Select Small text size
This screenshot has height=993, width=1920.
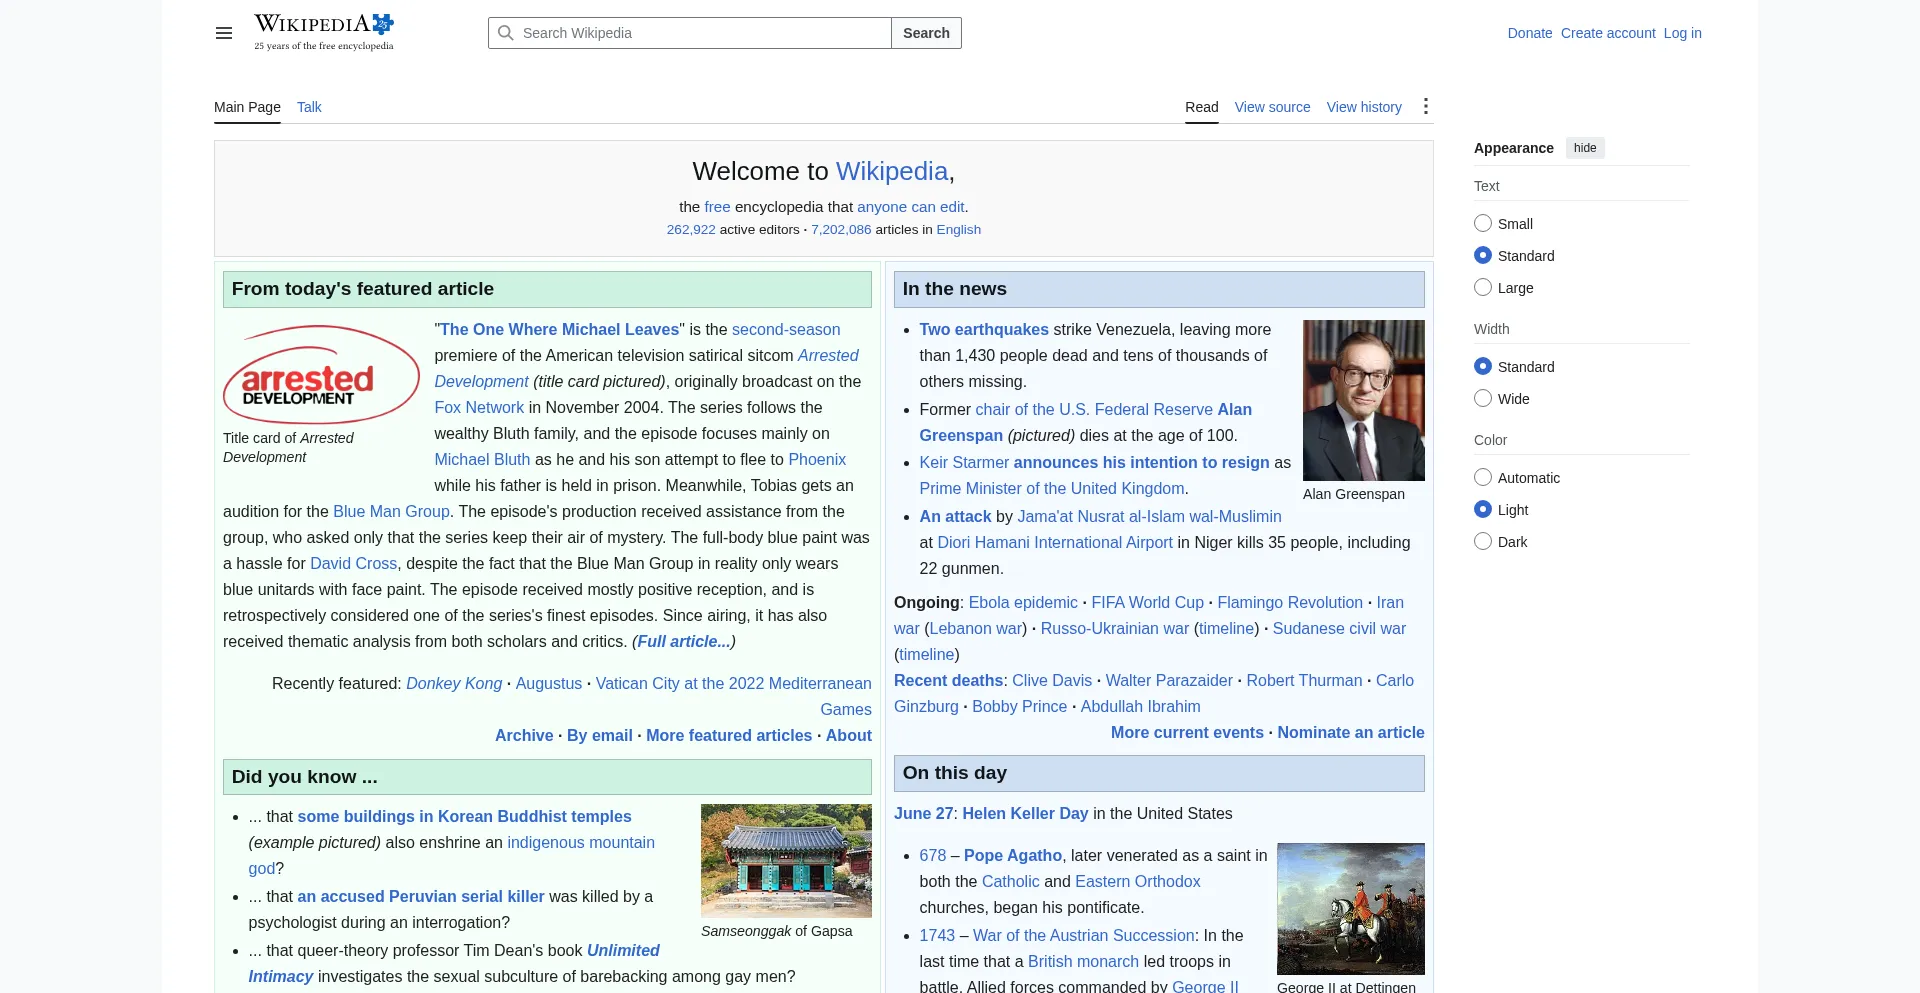click(1483, 224)
